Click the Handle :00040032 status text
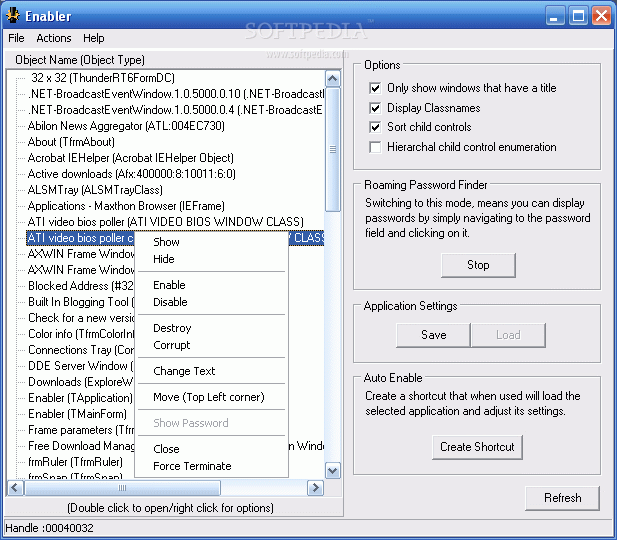 [x=49, y=528]
